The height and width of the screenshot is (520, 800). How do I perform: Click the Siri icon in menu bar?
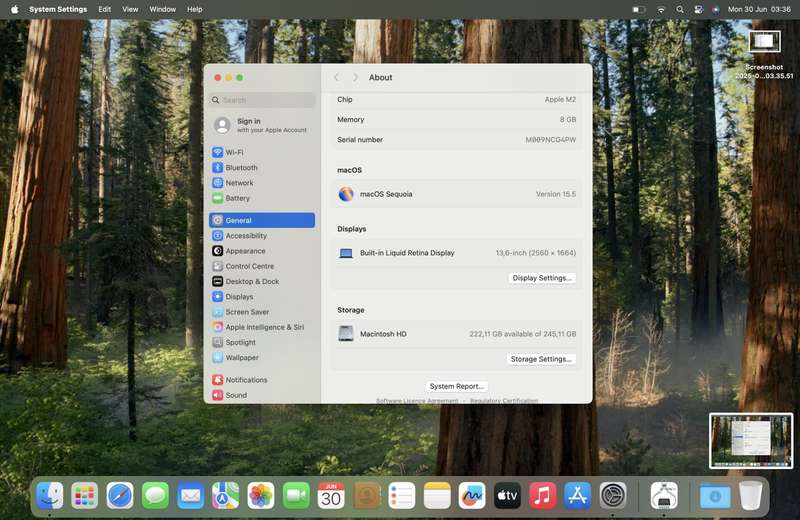click(715, 9)
